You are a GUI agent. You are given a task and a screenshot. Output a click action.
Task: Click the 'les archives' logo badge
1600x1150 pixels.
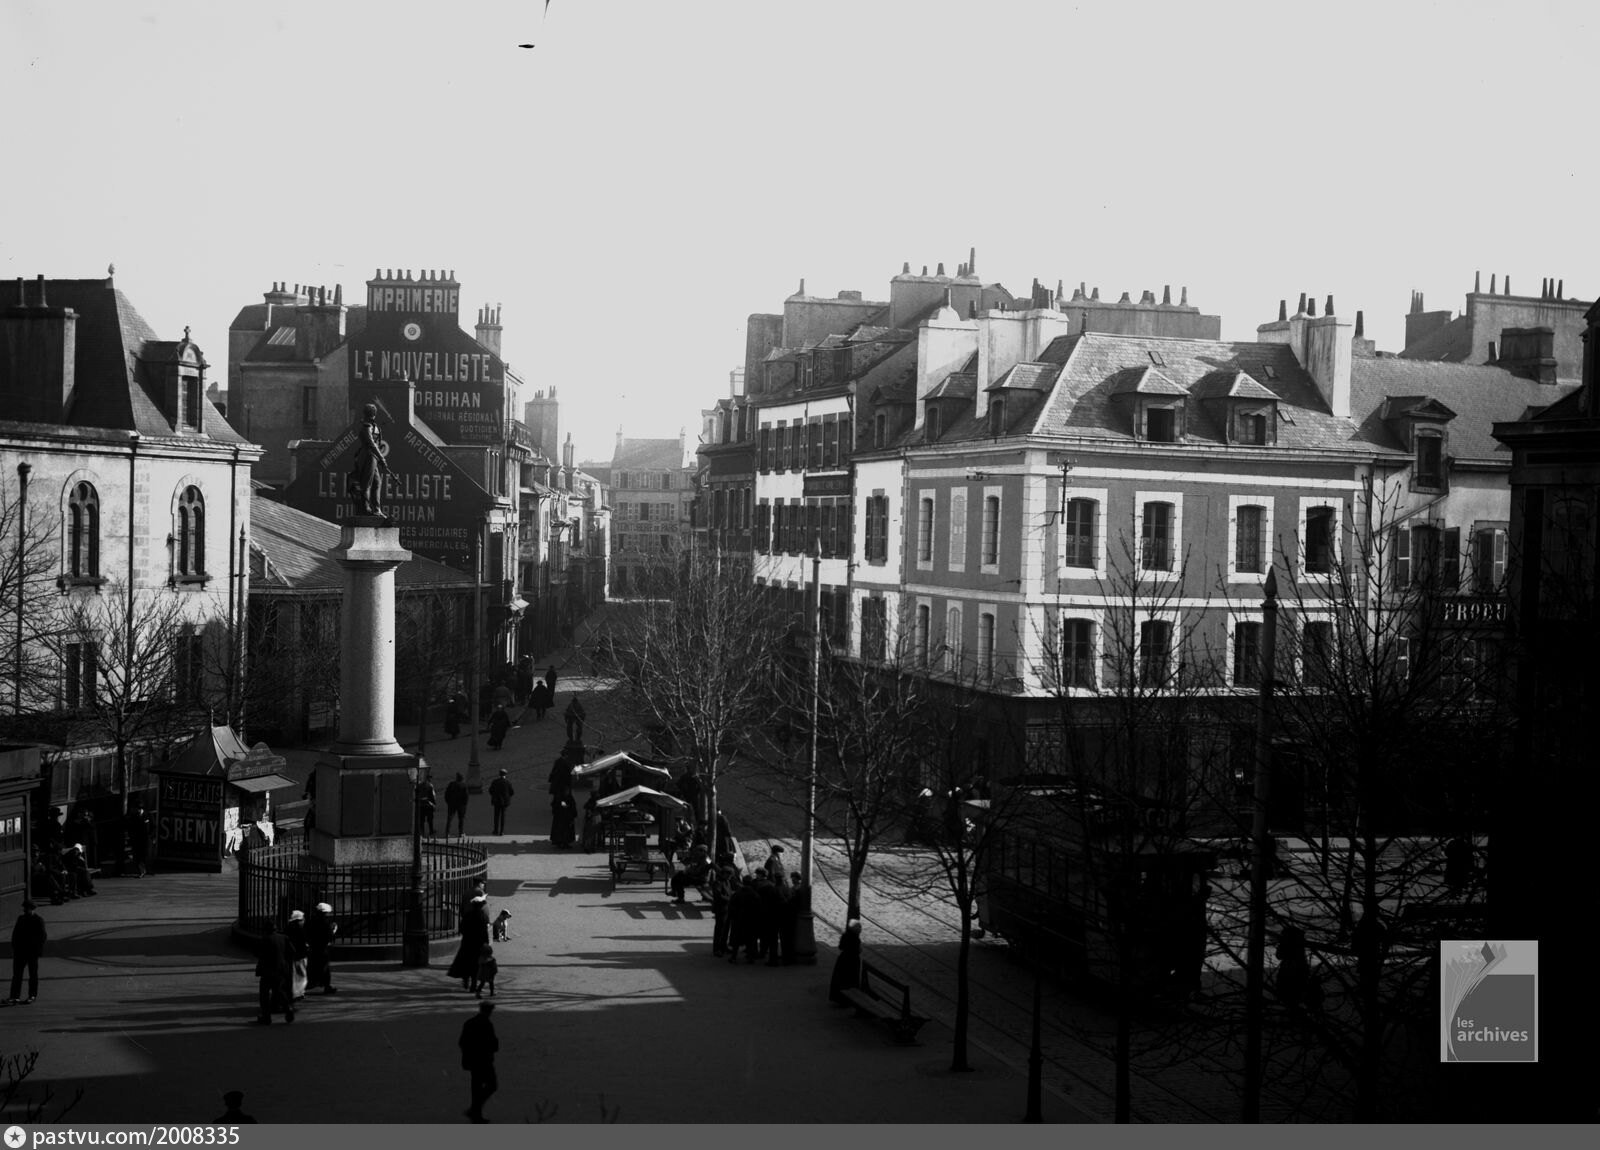pyautogui.click(x=1488, y=1001)
